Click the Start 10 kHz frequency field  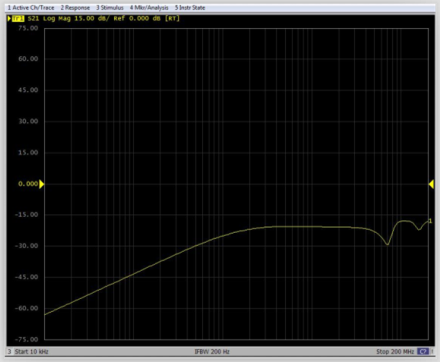(32, 352)
